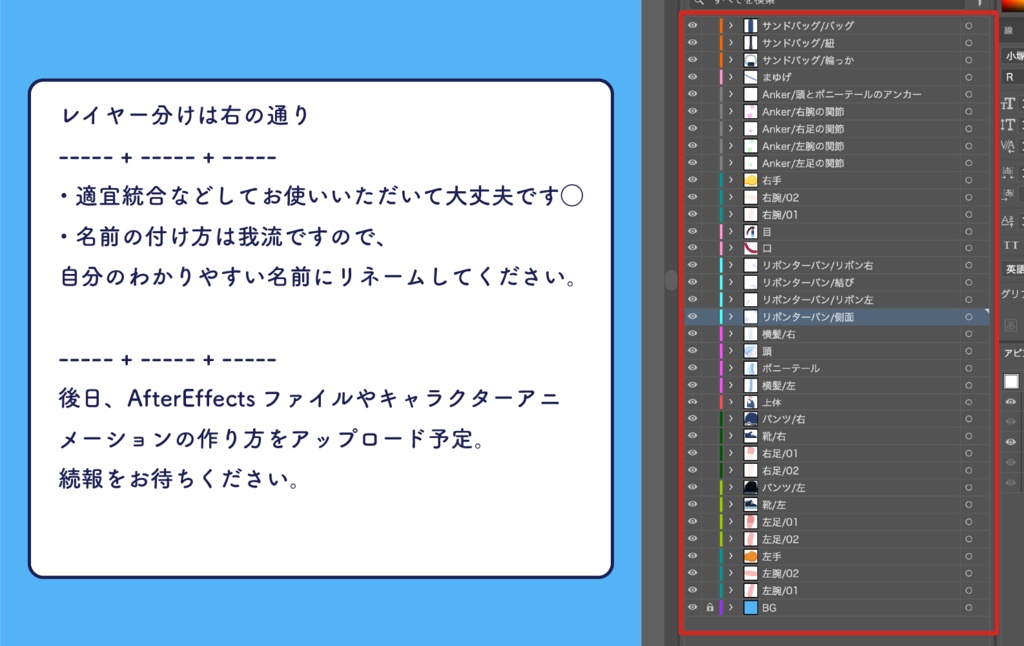Screen dimensions: 1024x646
Task: Click the lock icon on BG layer
Action: coord(710,607)
